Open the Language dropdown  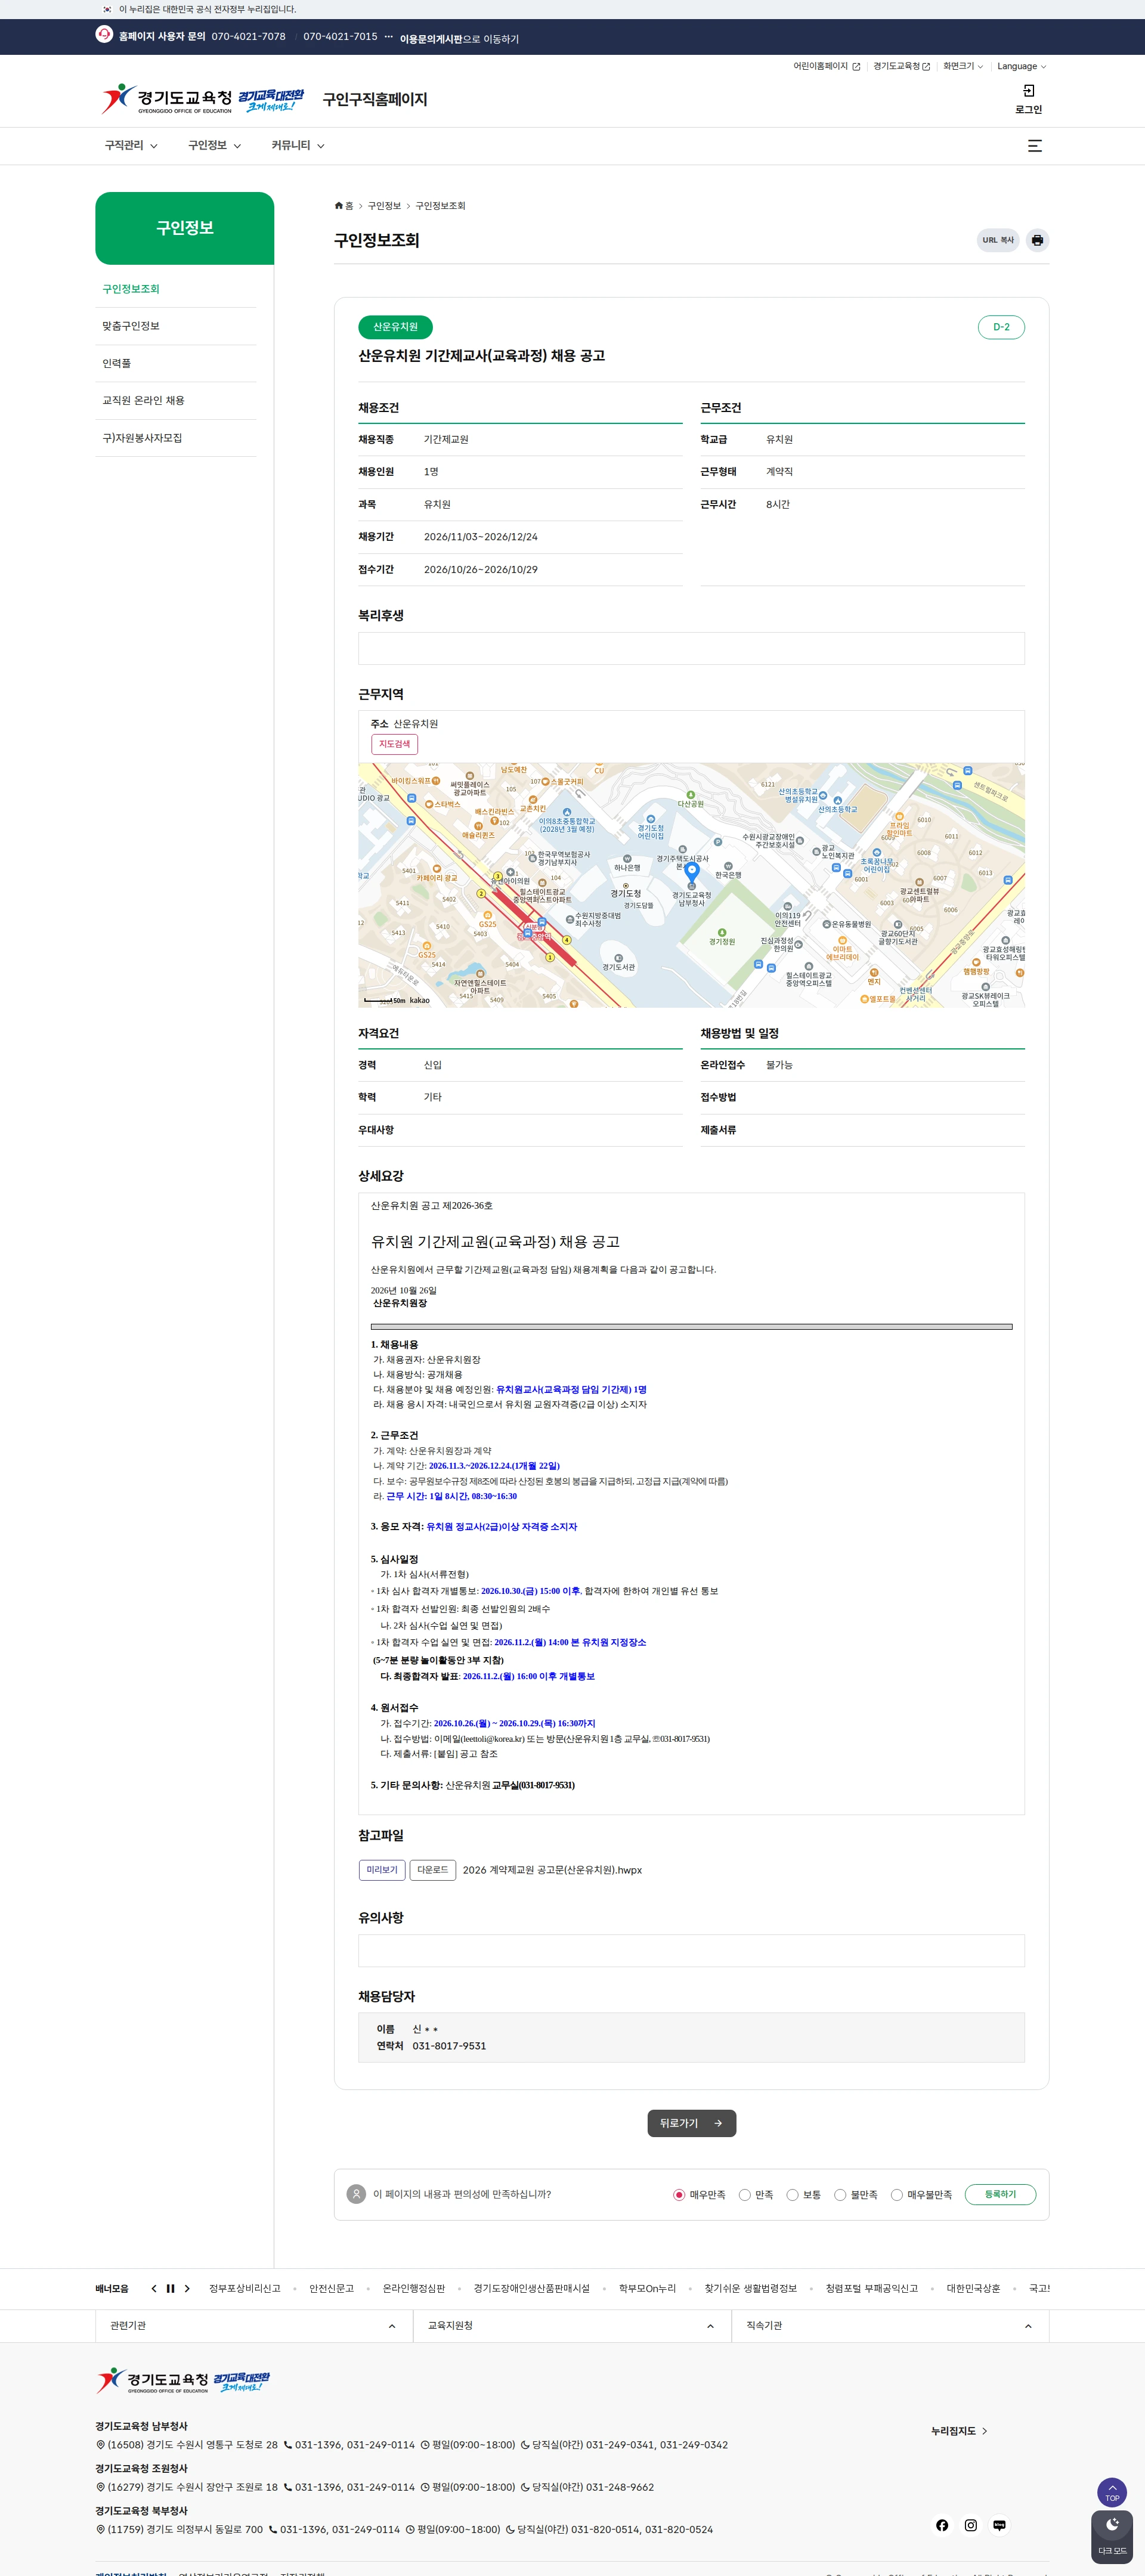pos(1021,67)
